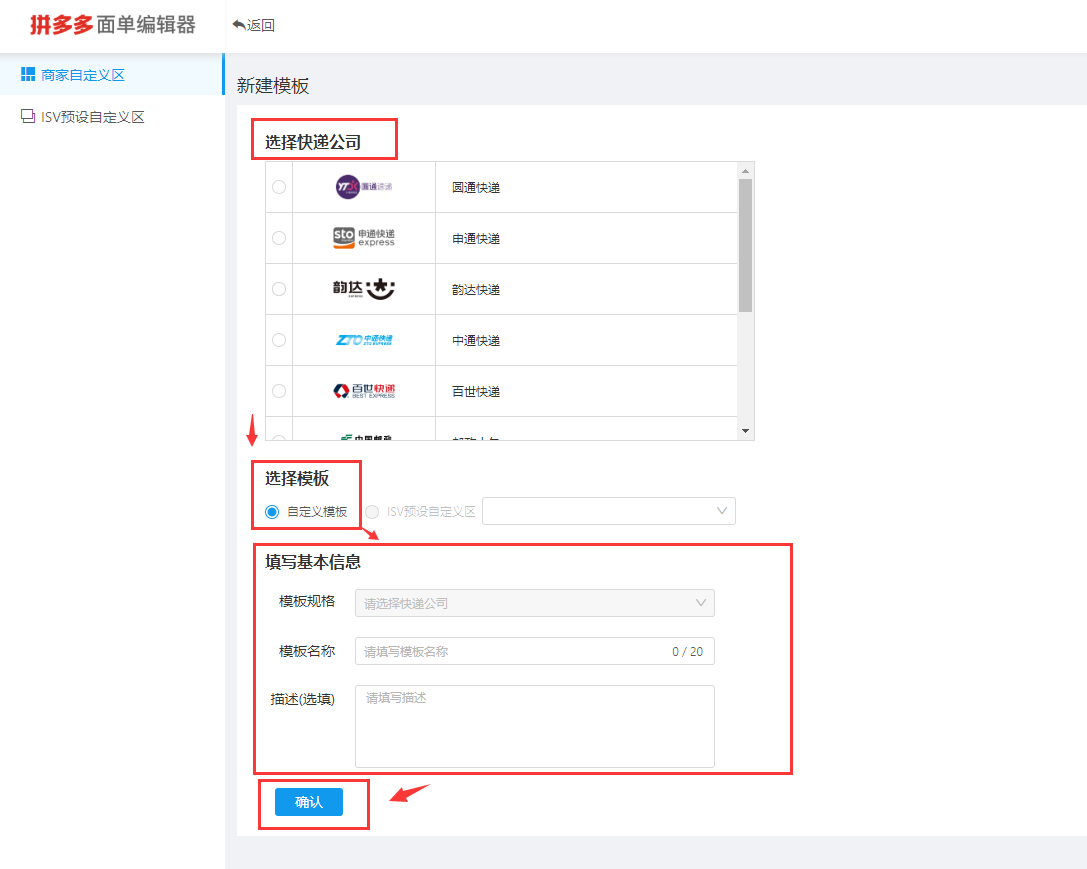Open the ISV预设自定义区 sidebar section
Image resolution: width=1087 pixels, height=869 pixels.
[x=112, y=117]
